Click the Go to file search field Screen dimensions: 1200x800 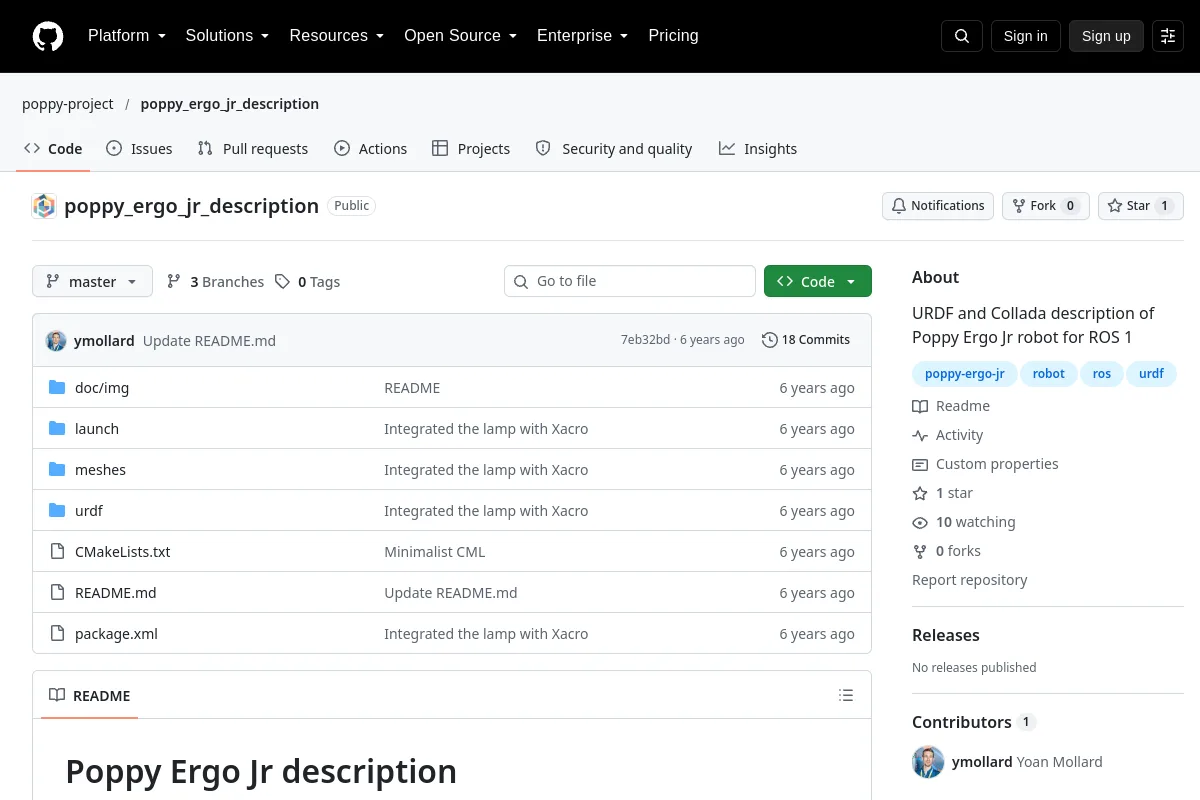click(630, 281)
